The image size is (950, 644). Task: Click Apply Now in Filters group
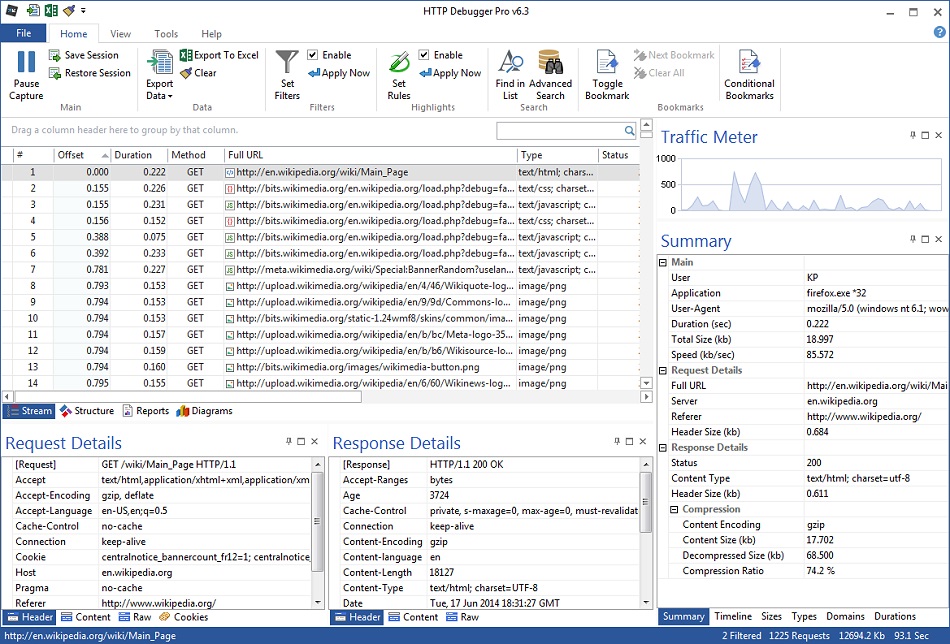[339, 73]
